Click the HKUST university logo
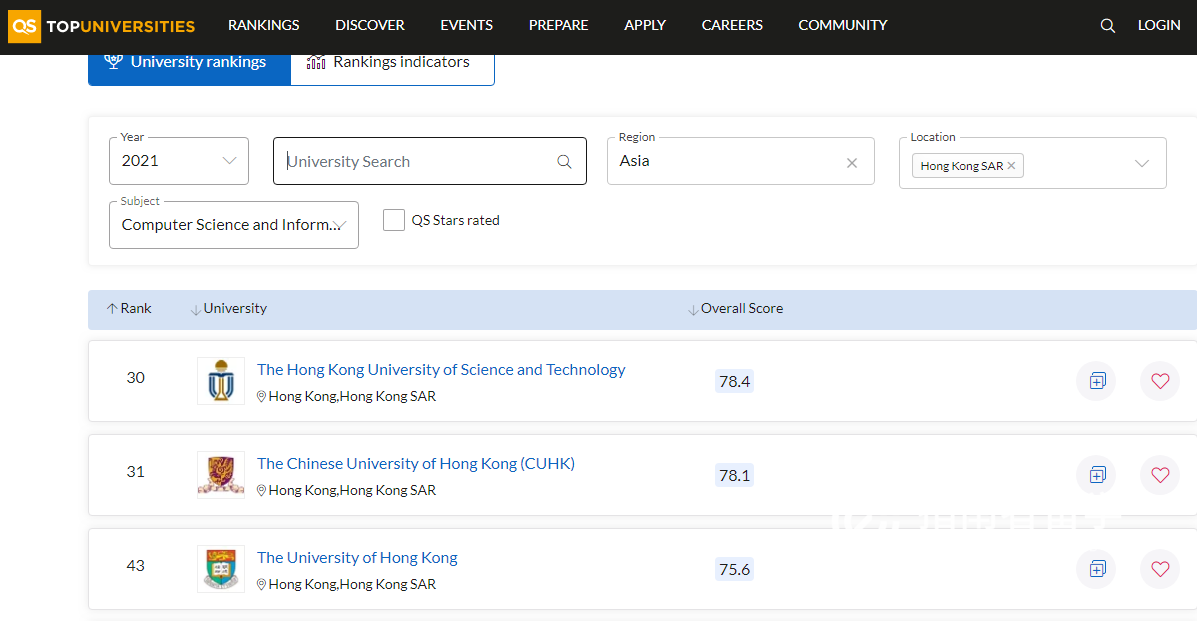The height and width of the screenshot is (621, 1197). click(x=221, y=380)
